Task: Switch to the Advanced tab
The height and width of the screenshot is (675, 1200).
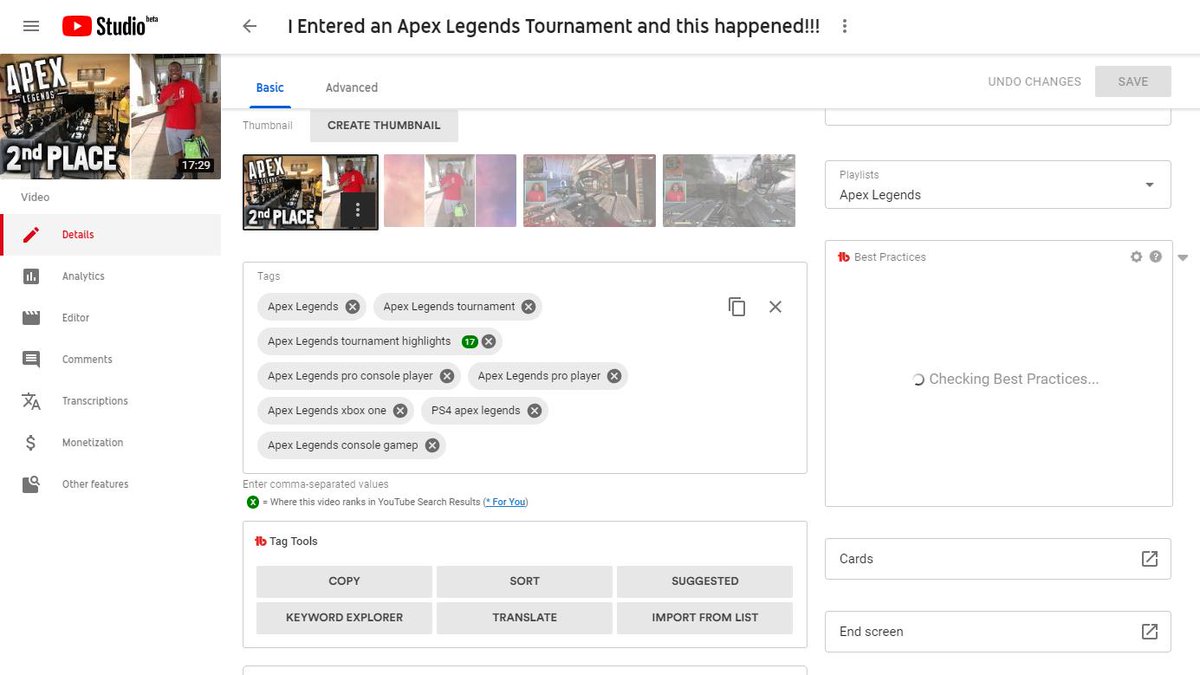Action: (x=352, y=88)
